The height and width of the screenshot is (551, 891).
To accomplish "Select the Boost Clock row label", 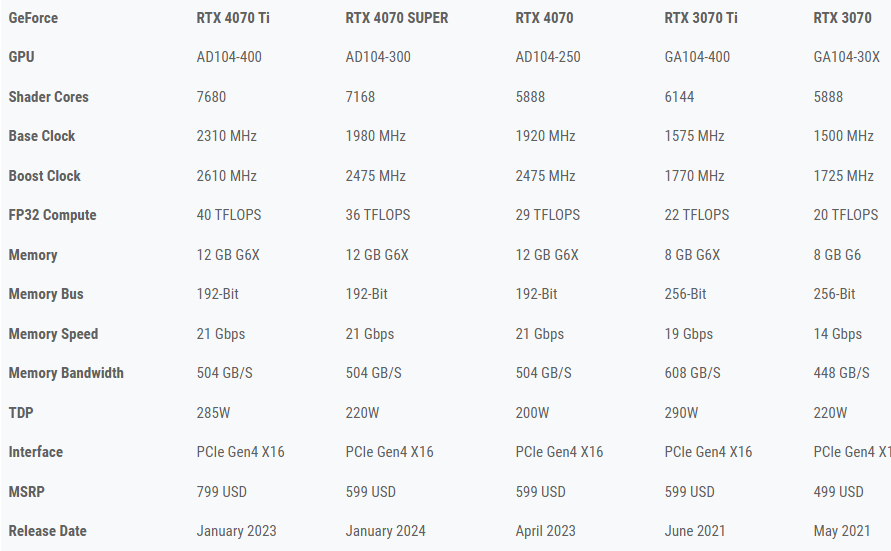I will click(44, 176).
